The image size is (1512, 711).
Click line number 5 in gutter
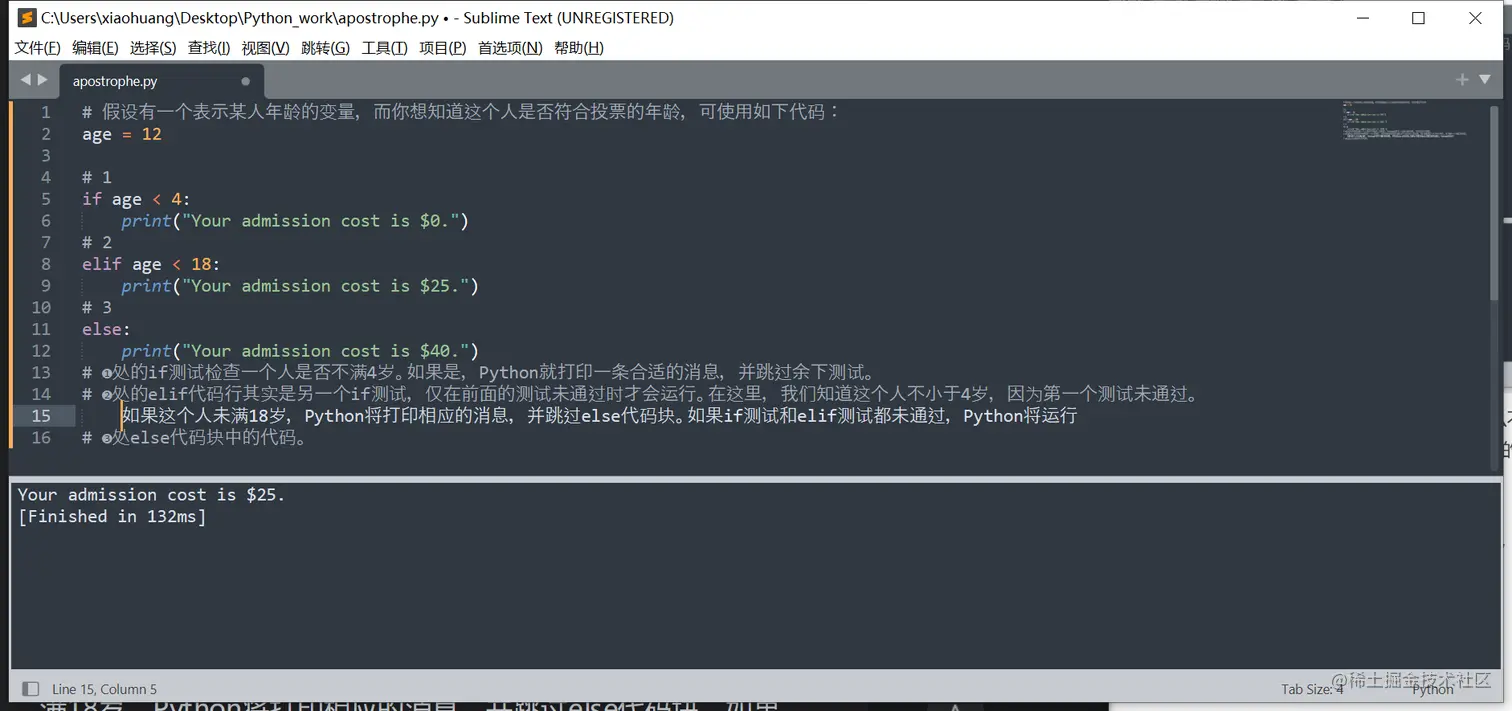pyautogui.click(x=45, y=199)
